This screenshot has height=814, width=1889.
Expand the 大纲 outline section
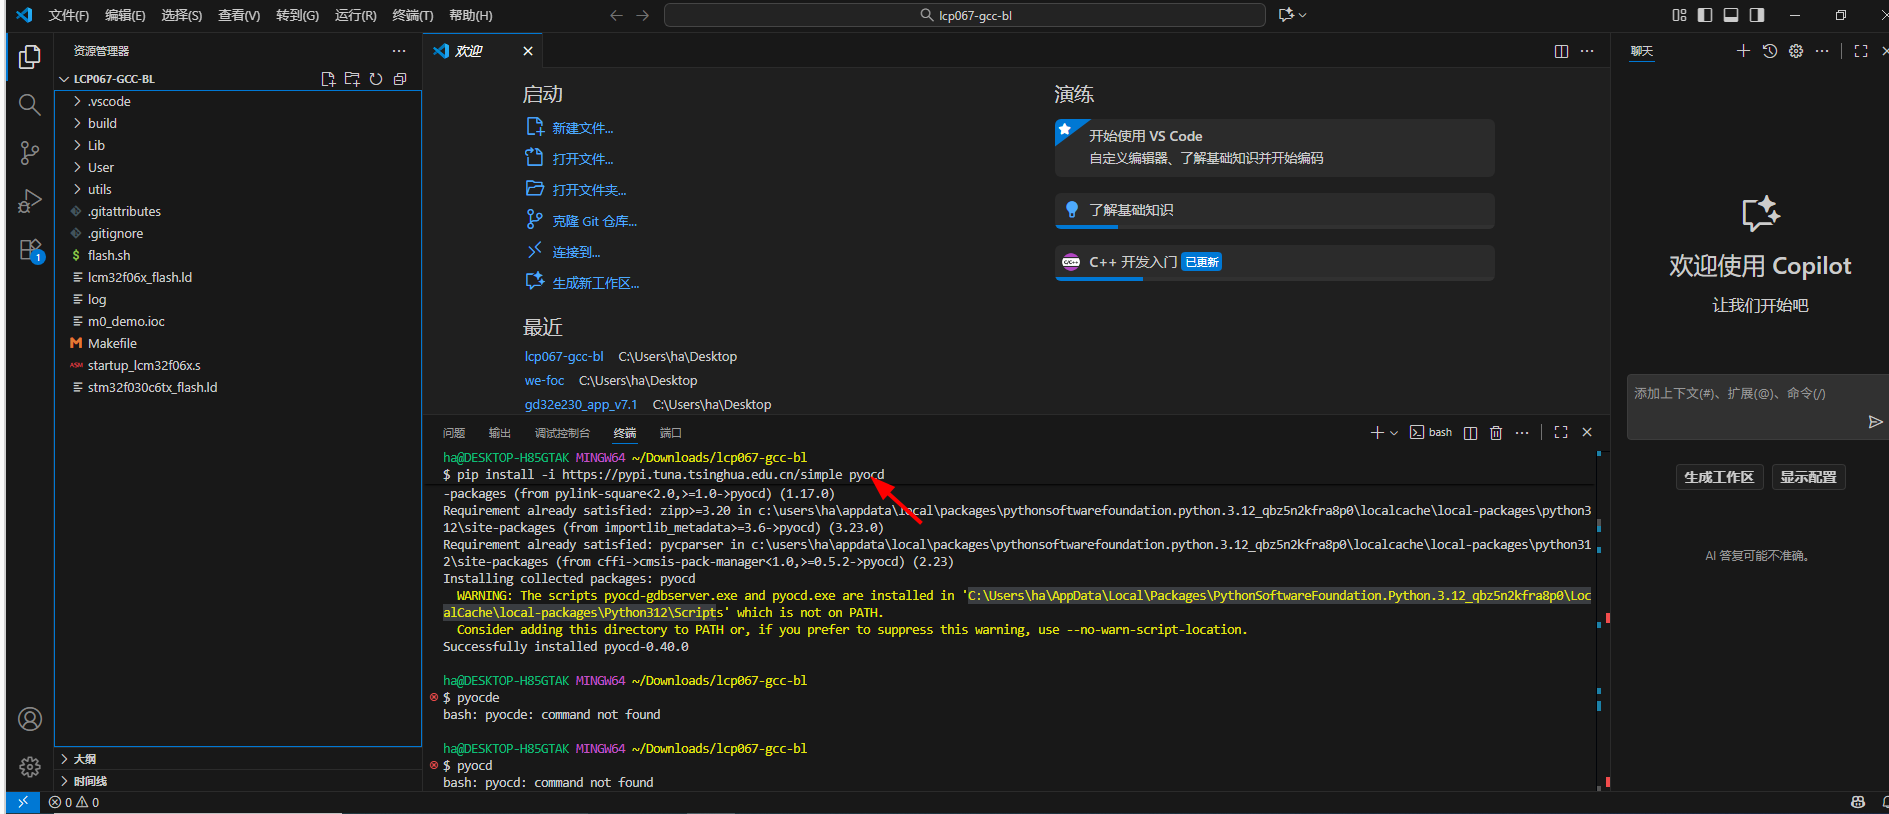(x=85, y=759)
